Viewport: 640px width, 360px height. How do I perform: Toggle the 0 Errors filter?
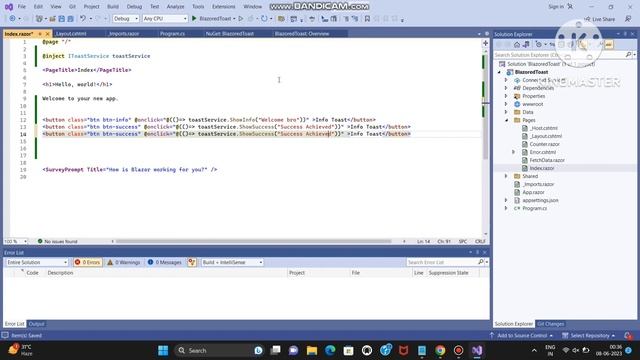(x=87, y=262)
